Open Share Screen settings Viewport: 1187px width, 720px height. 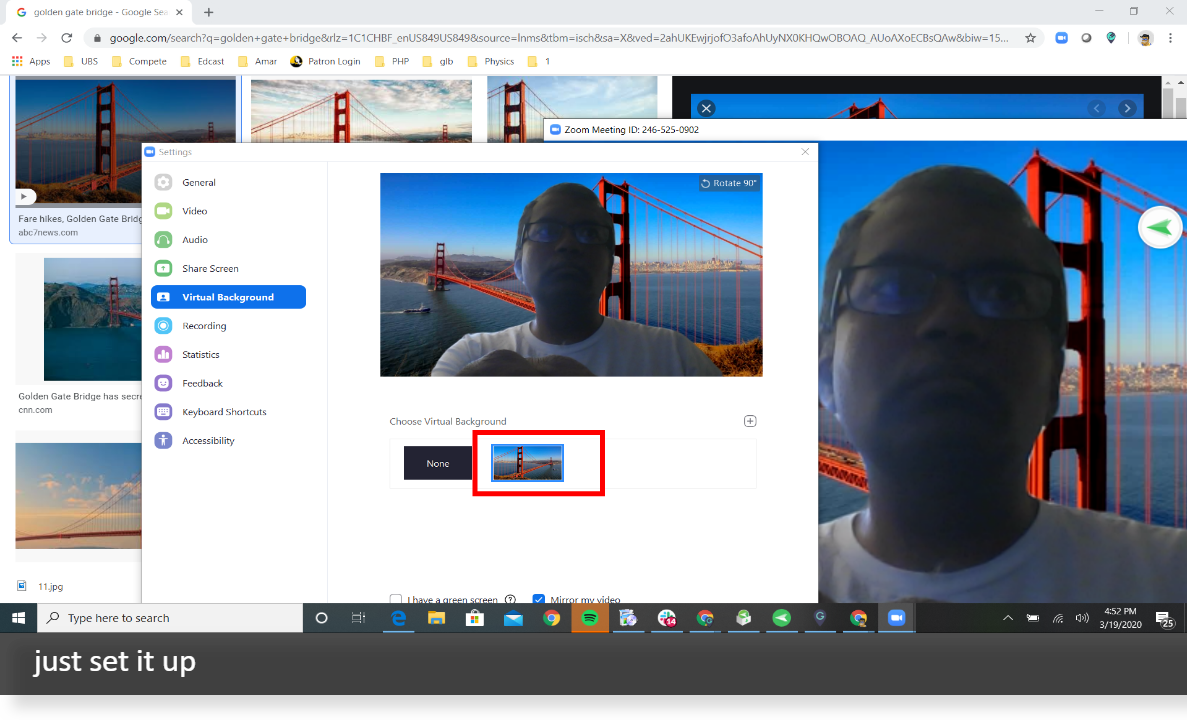click(x=212, y=268)
